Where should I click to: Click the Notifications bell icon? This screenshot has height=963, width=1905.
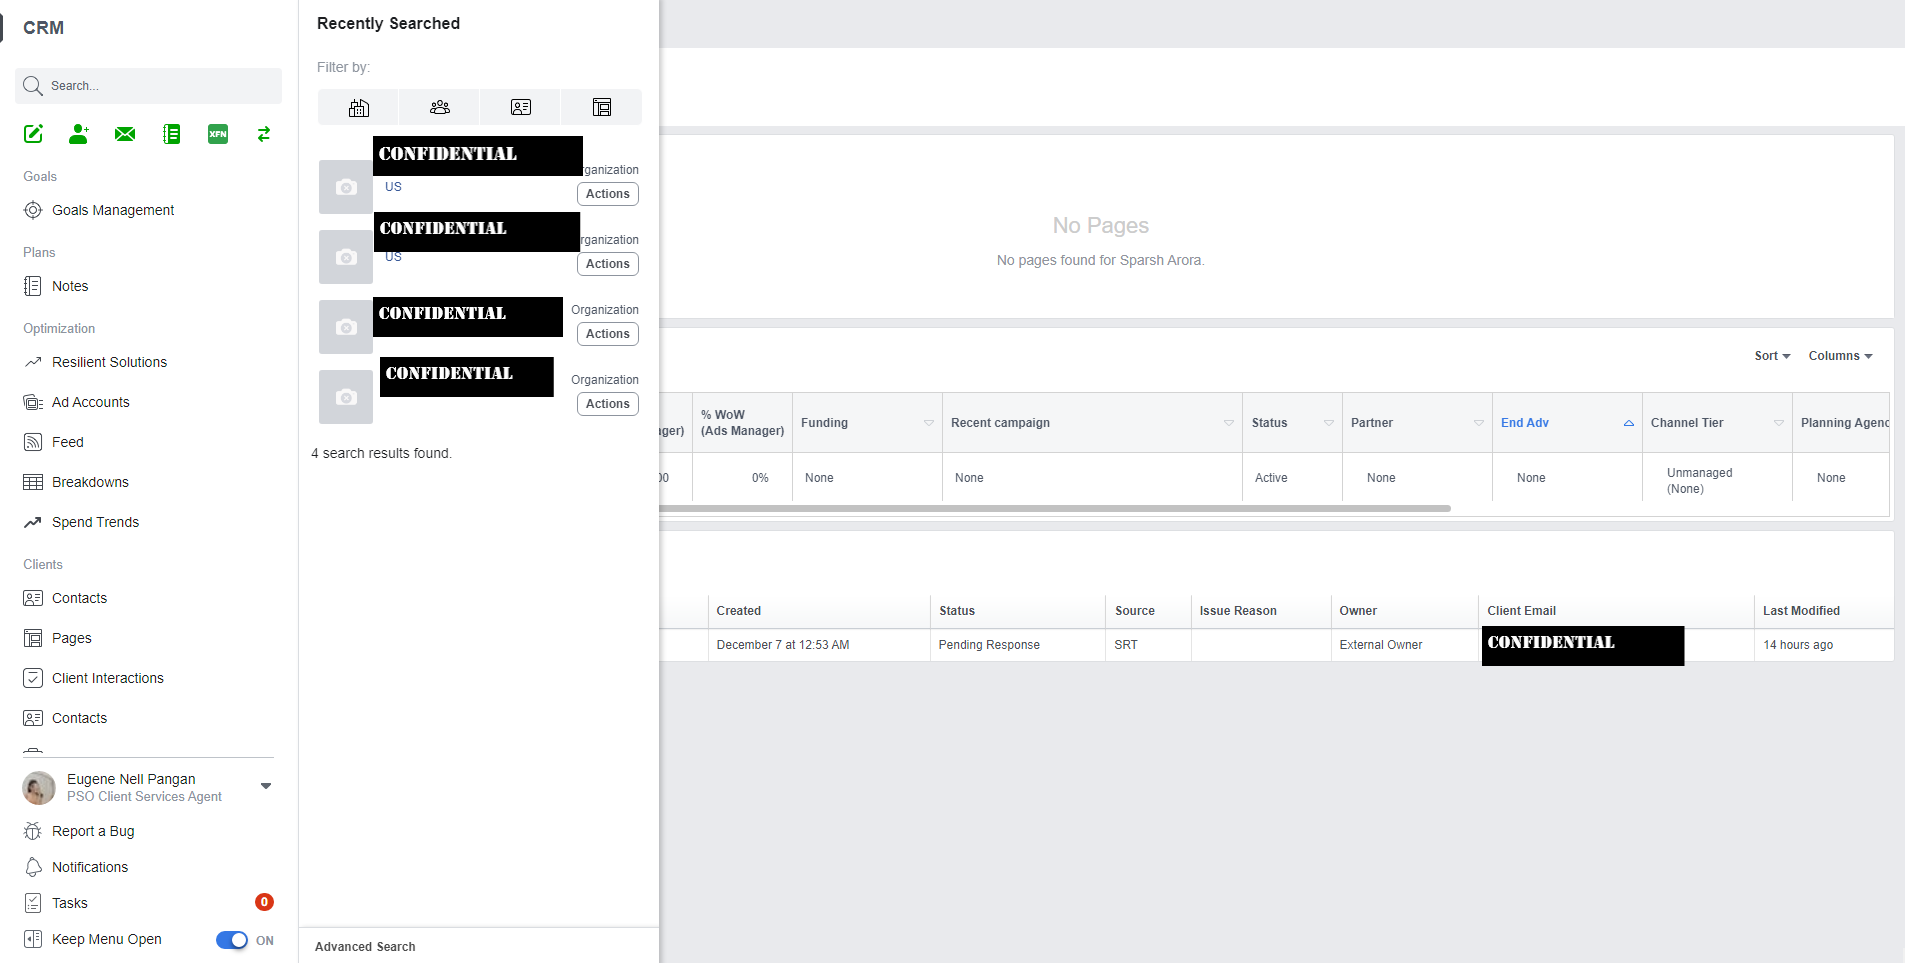point(33,867)
